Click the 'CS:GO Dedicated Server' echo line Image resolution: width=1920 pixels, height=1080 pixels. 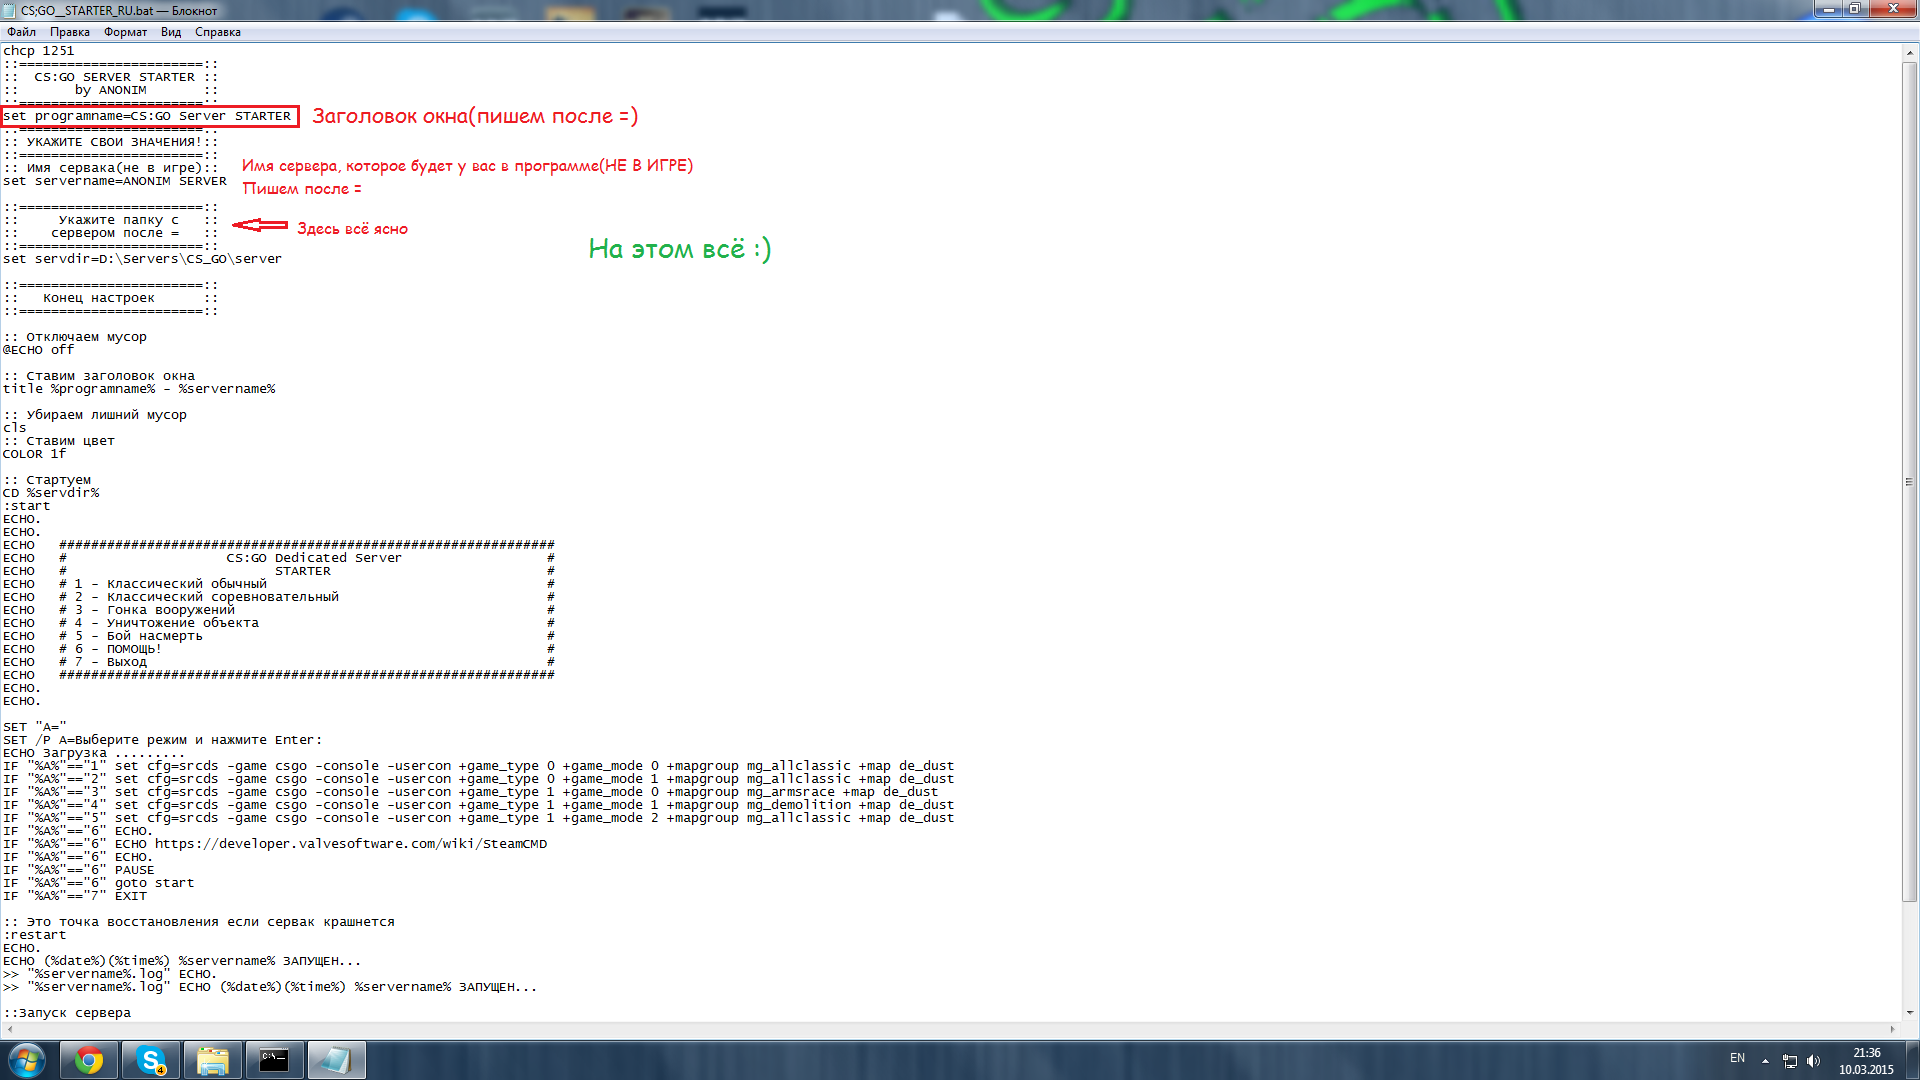279,558
